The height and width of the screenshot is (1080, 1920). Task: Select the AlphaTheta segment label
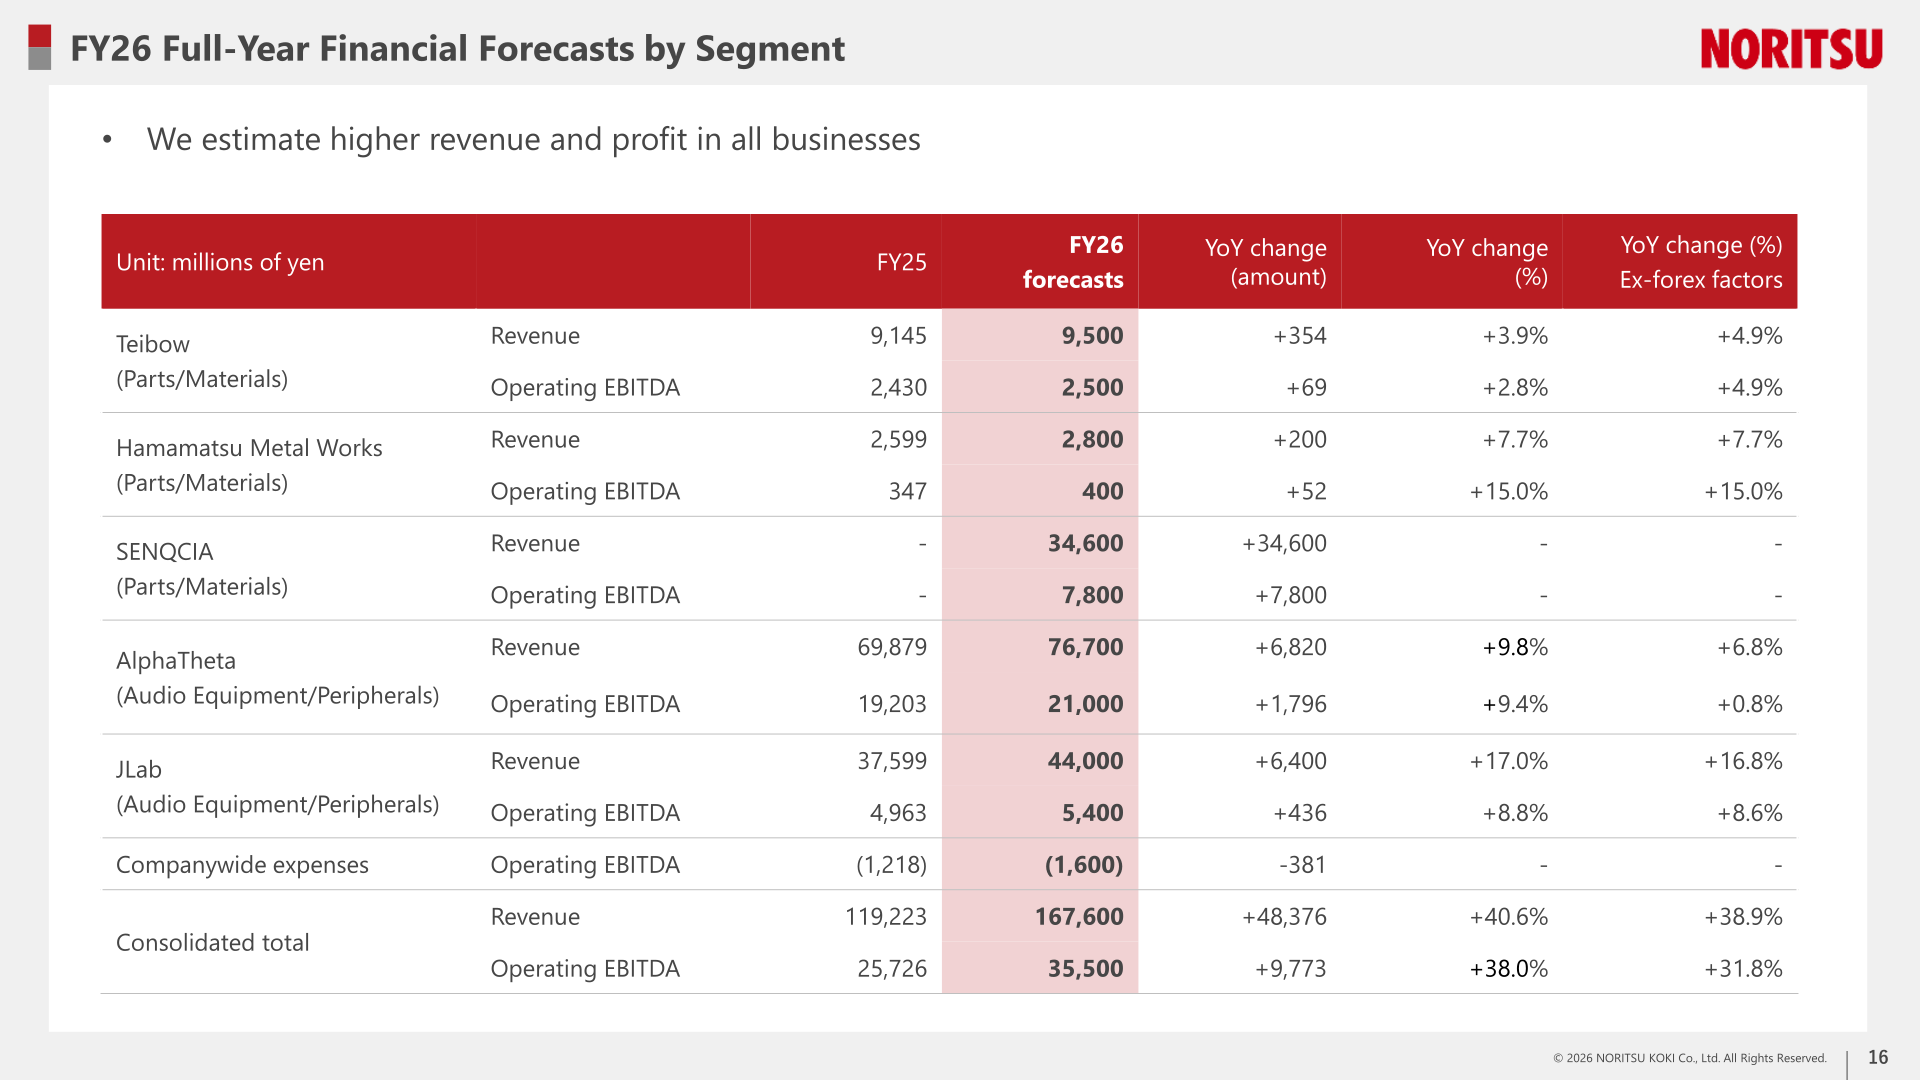coord(277,678)
